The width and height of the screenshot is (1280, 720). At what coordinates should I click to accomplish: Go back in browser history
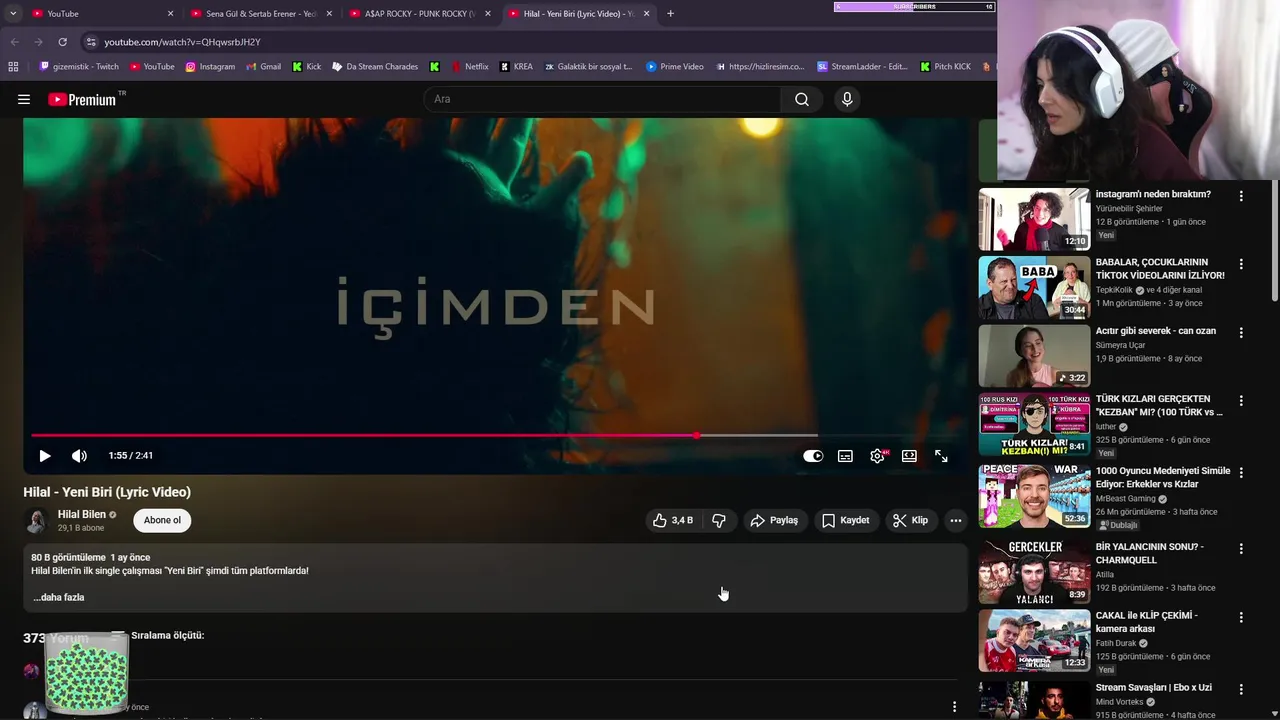[x=15, y=42]
